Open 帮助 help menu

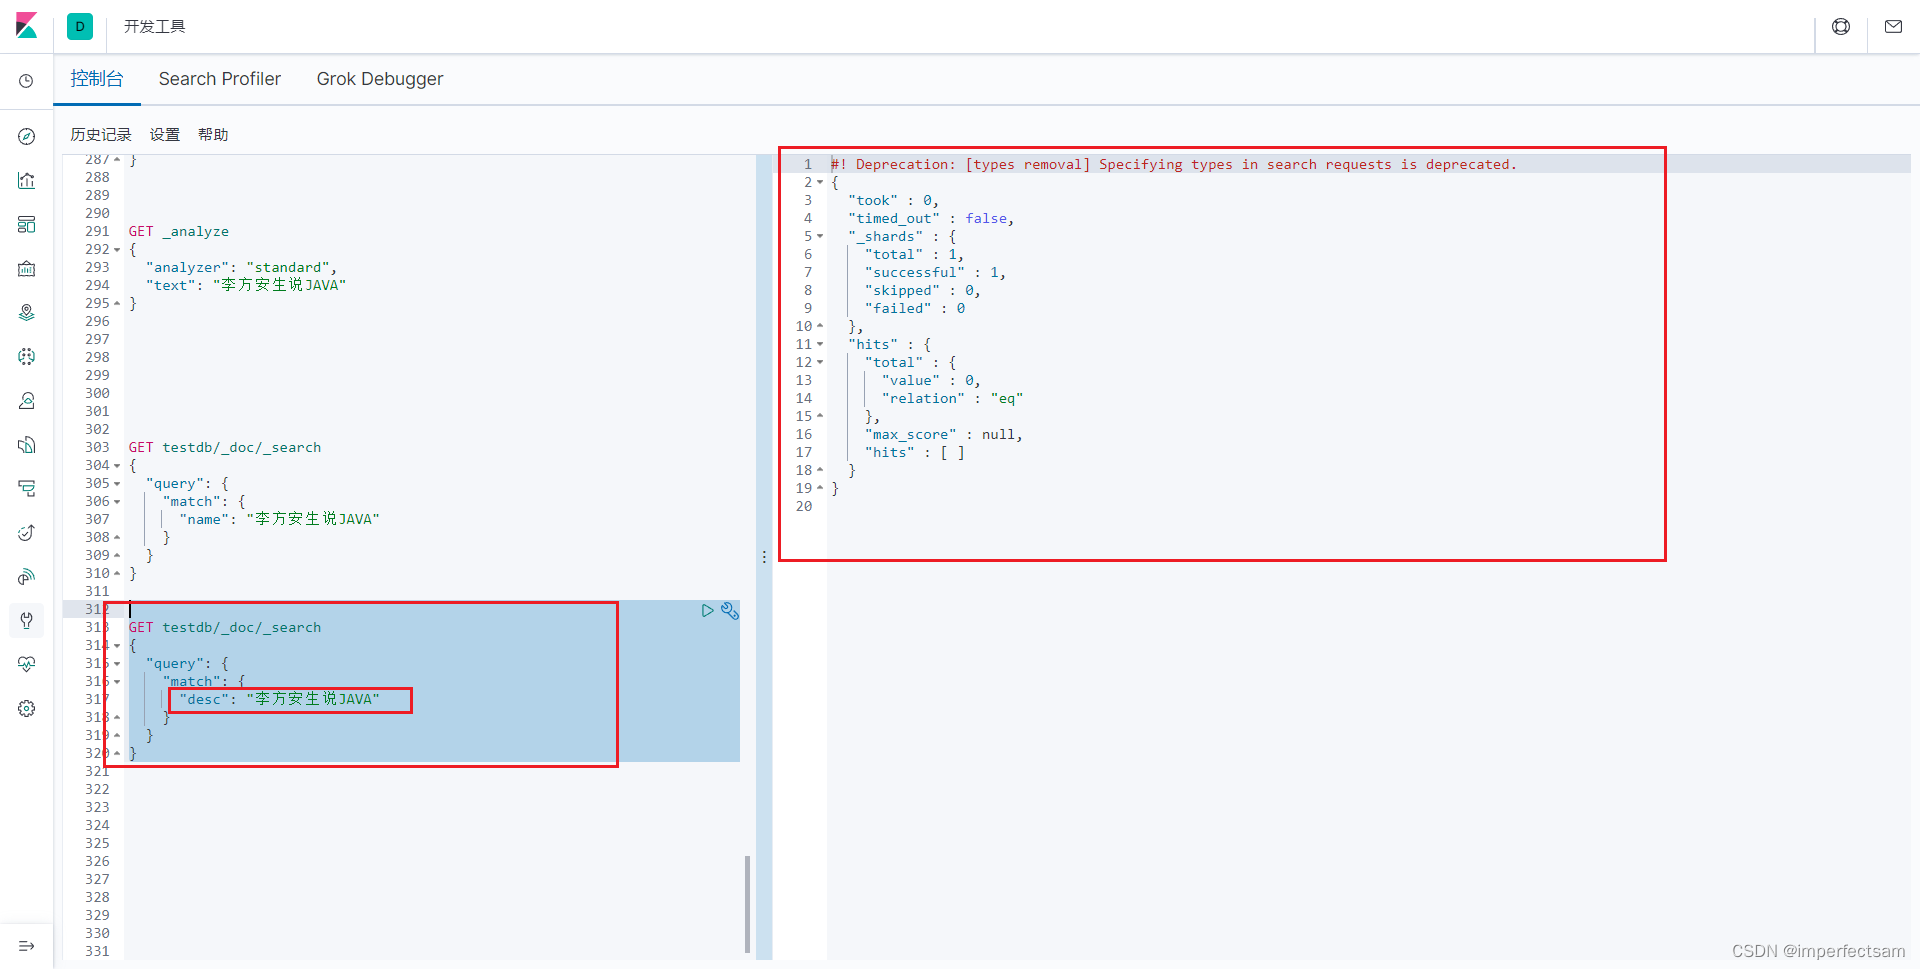click(x=213, y=134)
